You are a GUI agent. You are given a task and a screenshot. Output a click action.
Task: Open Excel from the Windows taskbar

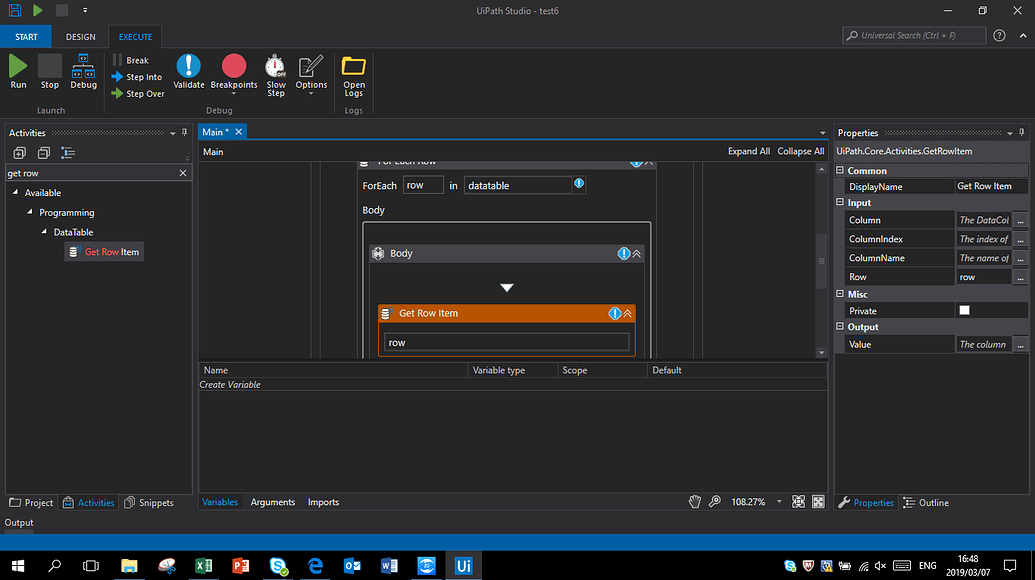(203, 565)
